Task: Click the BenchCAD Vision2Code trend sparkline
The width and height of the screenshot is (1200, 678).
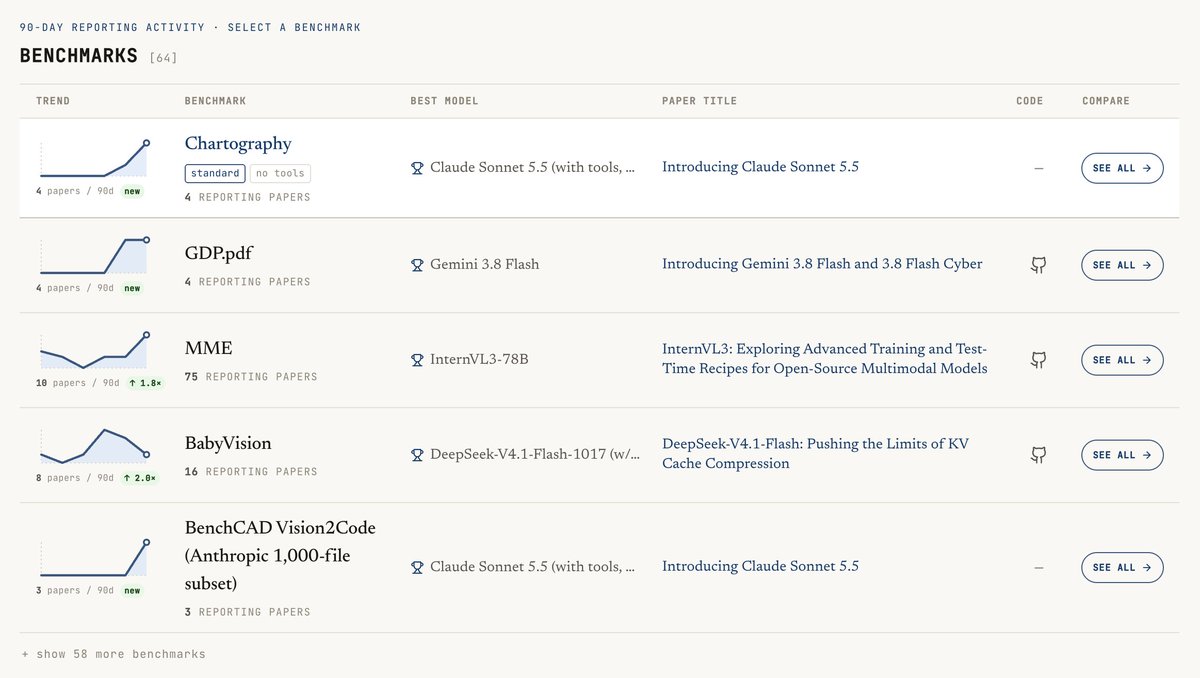Action: pos(94,558)
